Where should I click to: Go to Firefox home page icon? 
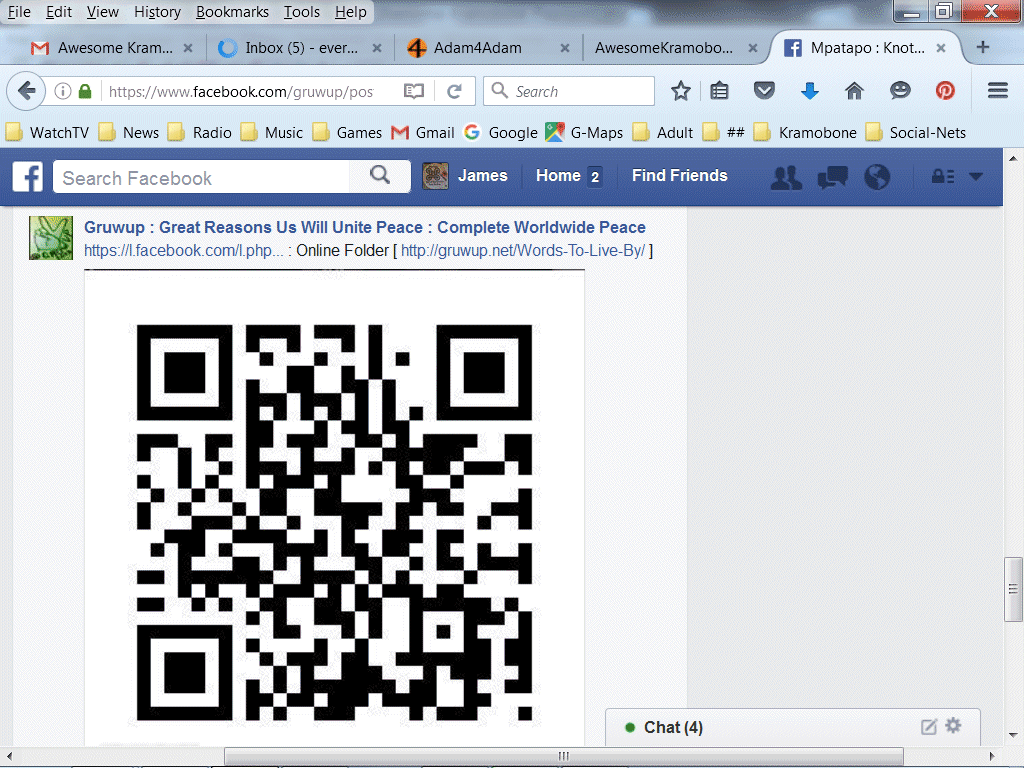(x=854, y=91)
